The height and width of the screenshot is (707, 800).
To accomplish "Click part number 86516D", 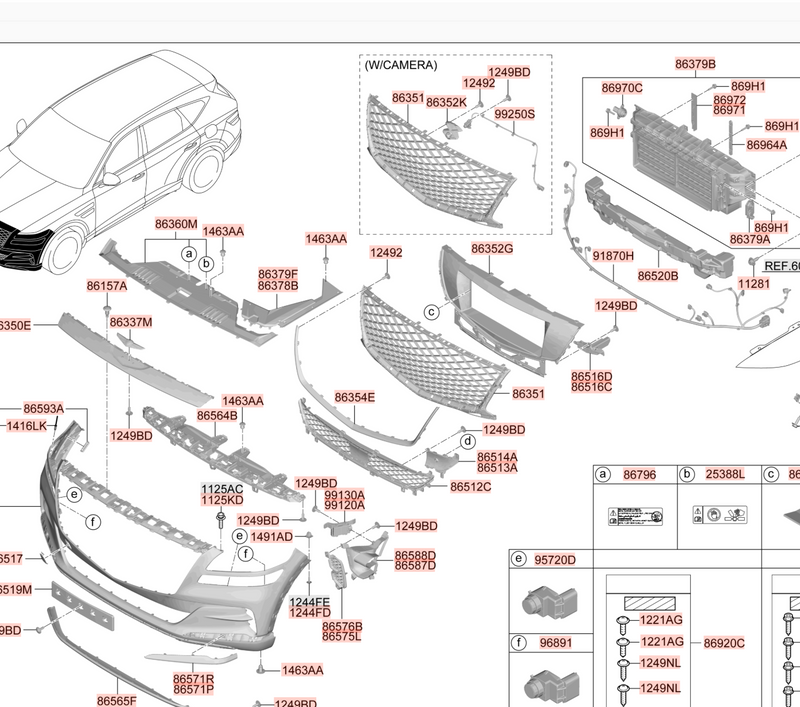I will tap(591, 376).
